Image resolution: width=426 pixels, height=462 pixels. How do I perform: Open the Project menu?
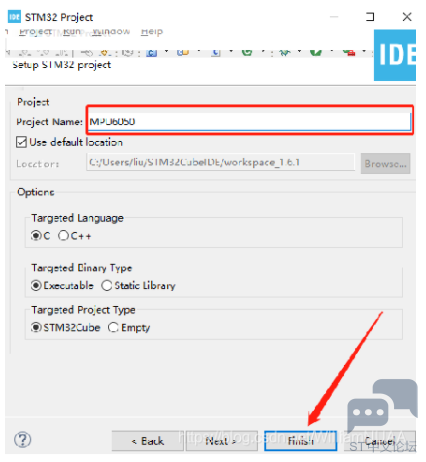pos(35,31)
